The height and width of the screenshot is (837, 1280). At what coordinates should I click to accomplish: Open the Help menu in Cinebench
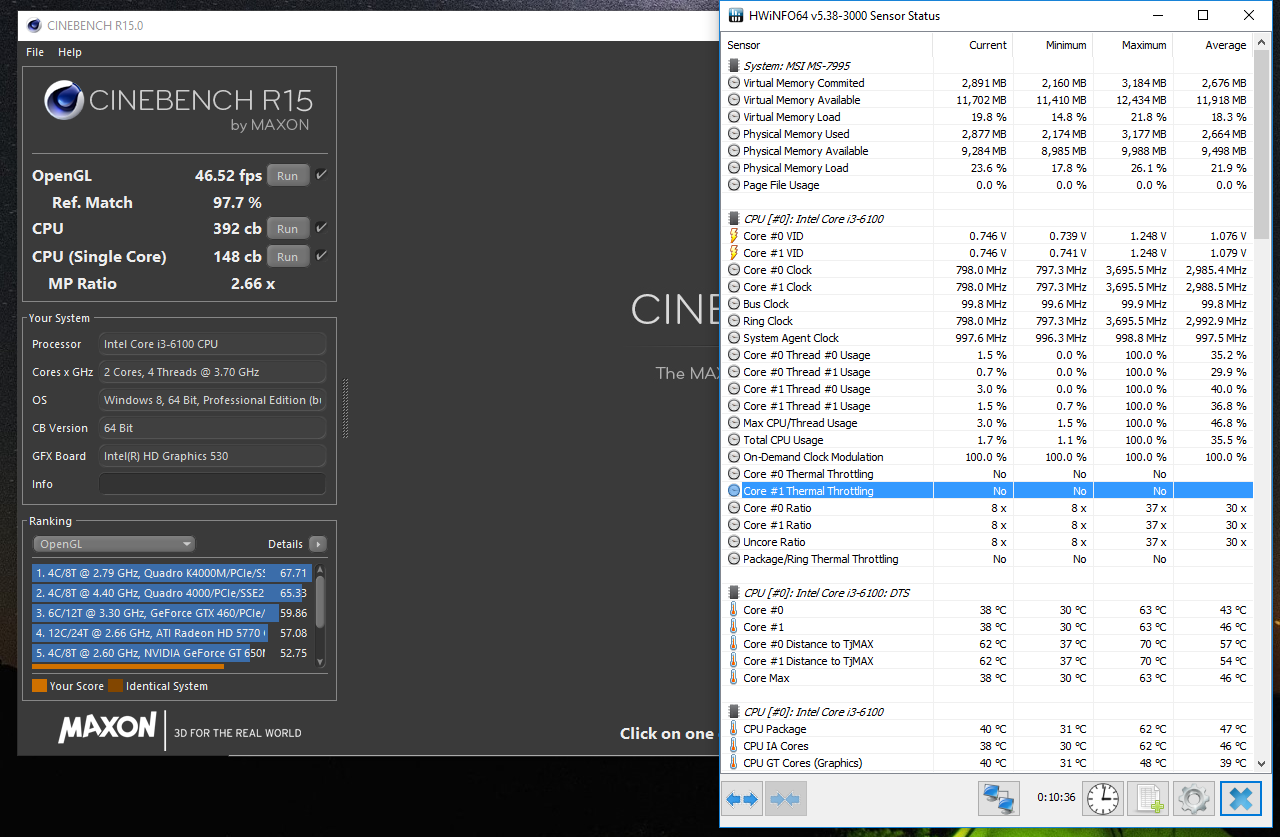(70, 52)
